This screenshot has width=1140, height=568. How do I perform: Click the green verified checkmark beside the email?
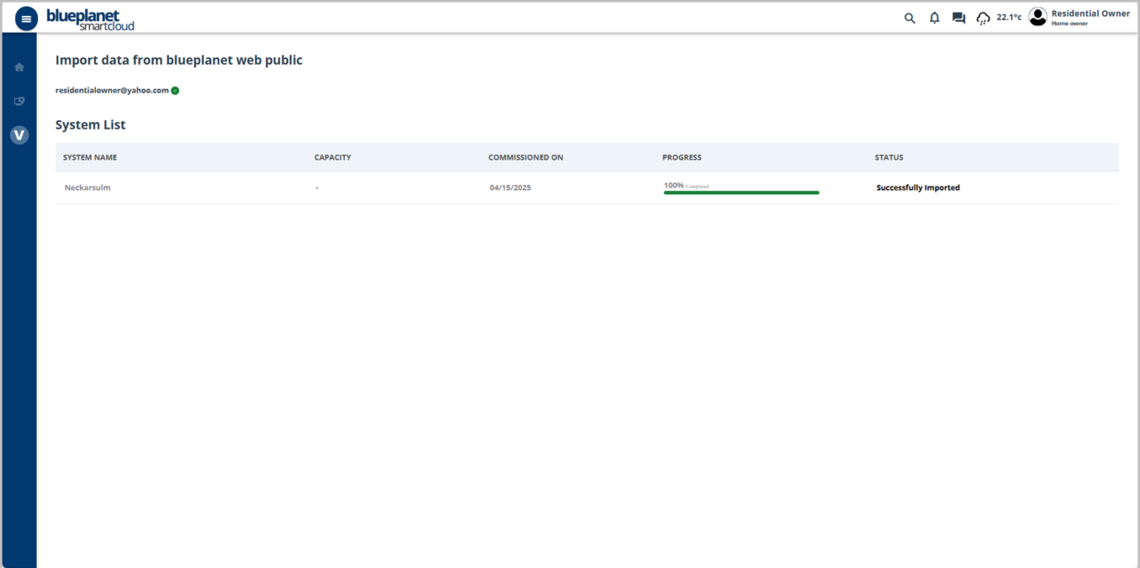tap(175, 90)
